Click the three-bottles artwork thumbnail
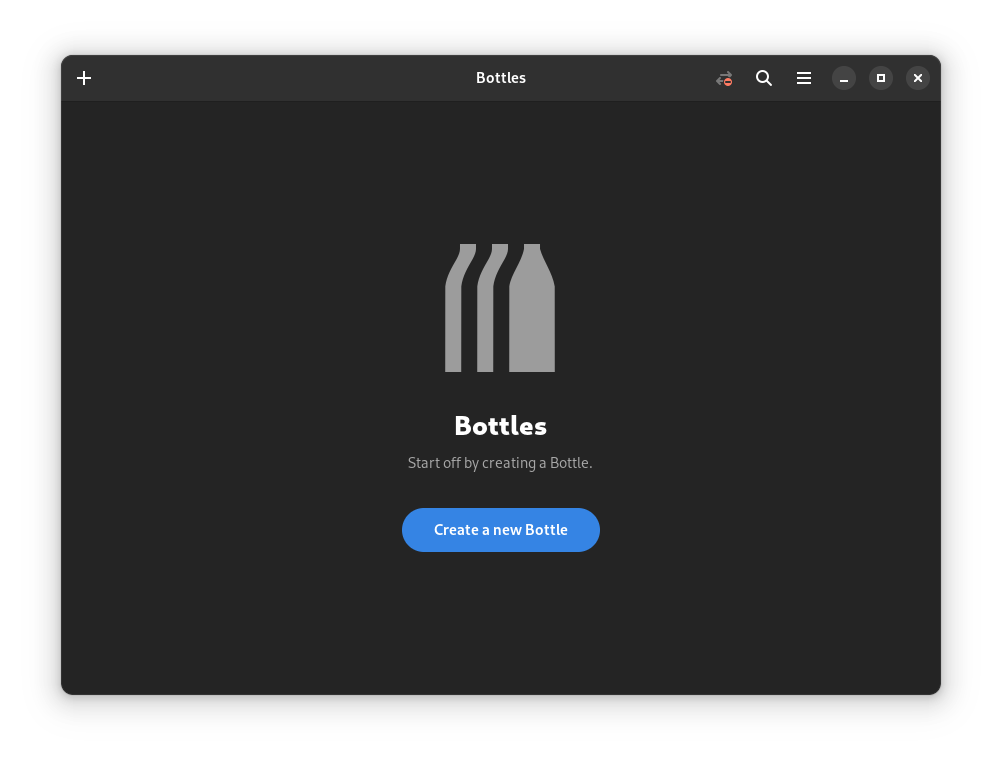 [500, 307]
